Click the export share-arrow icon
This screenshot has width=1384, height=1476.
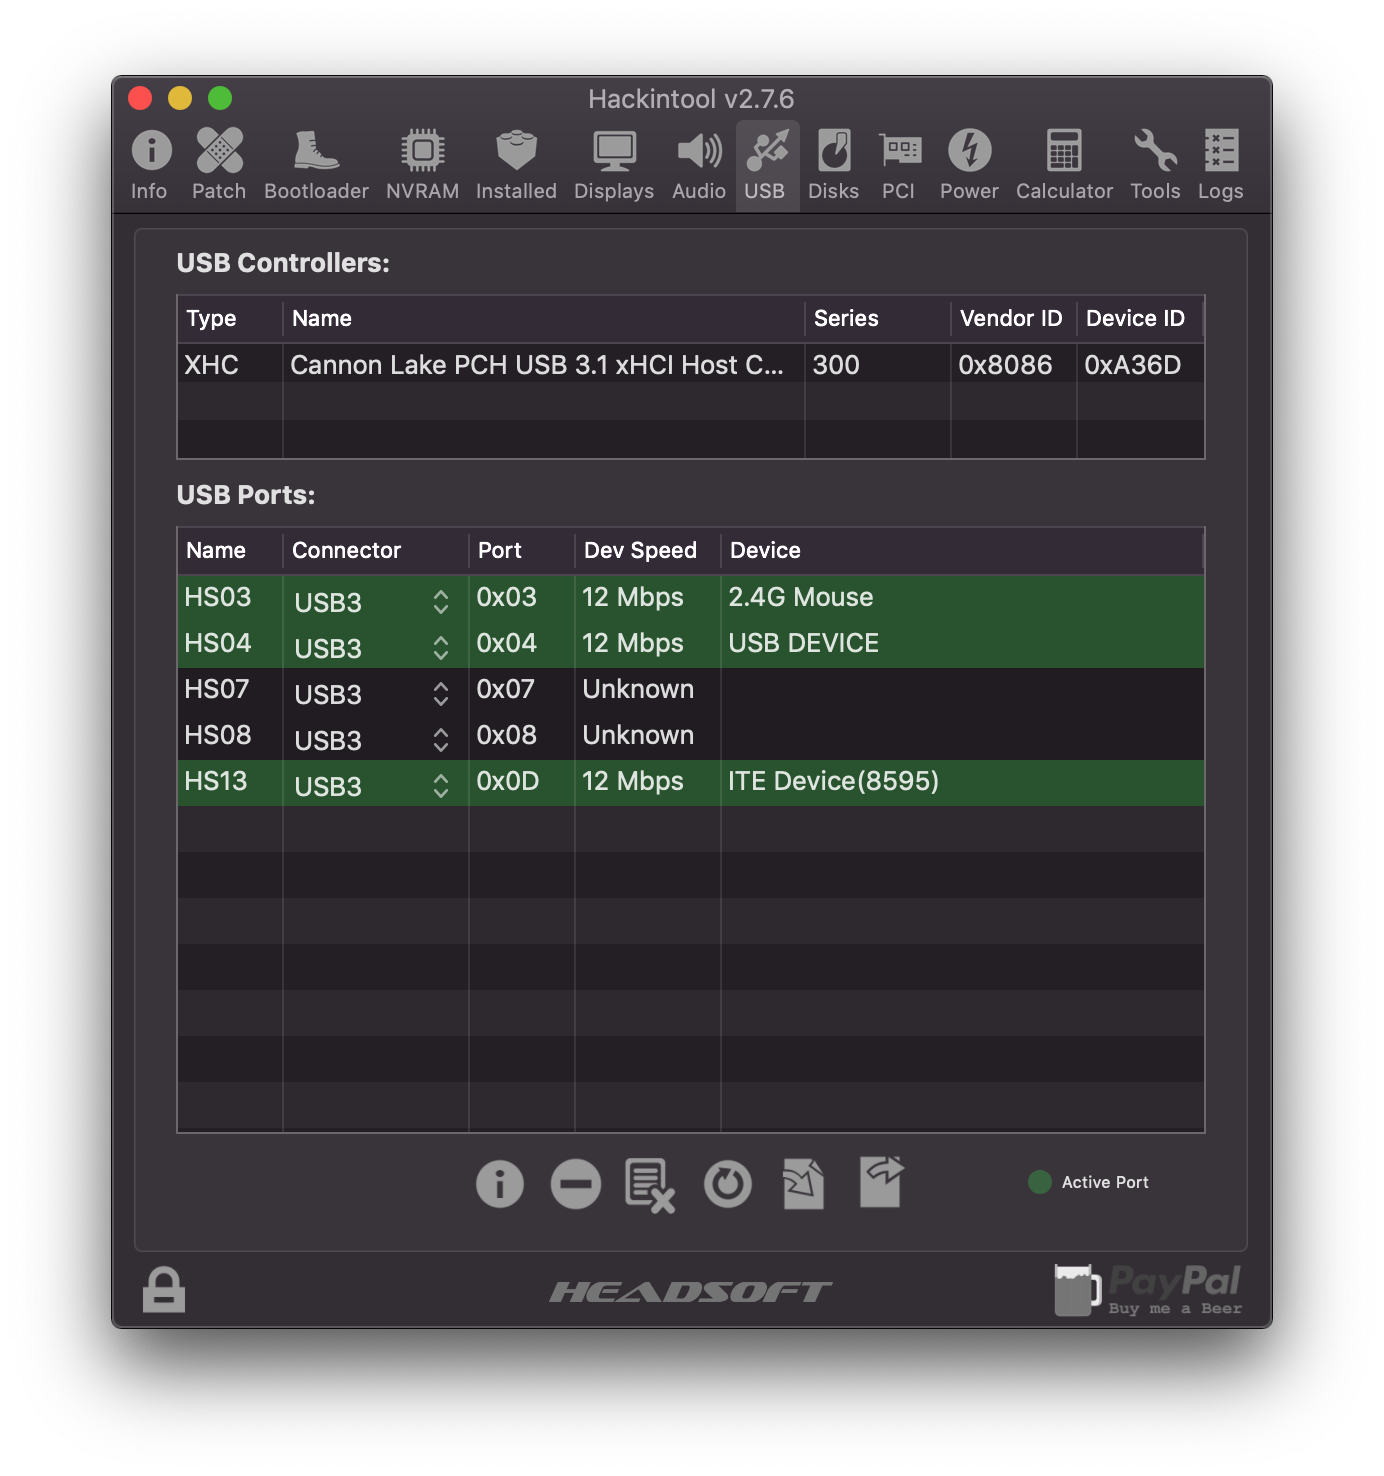click(x=882, y=1181)
